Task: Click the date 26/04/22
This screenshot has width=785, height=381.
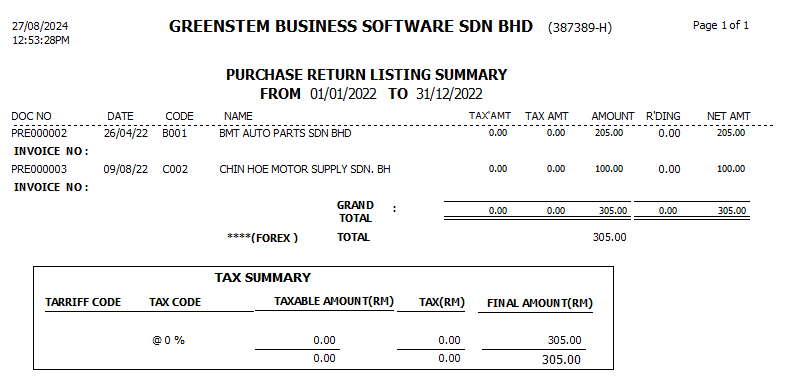Action: pyautogui.click(x=126, y=134)
